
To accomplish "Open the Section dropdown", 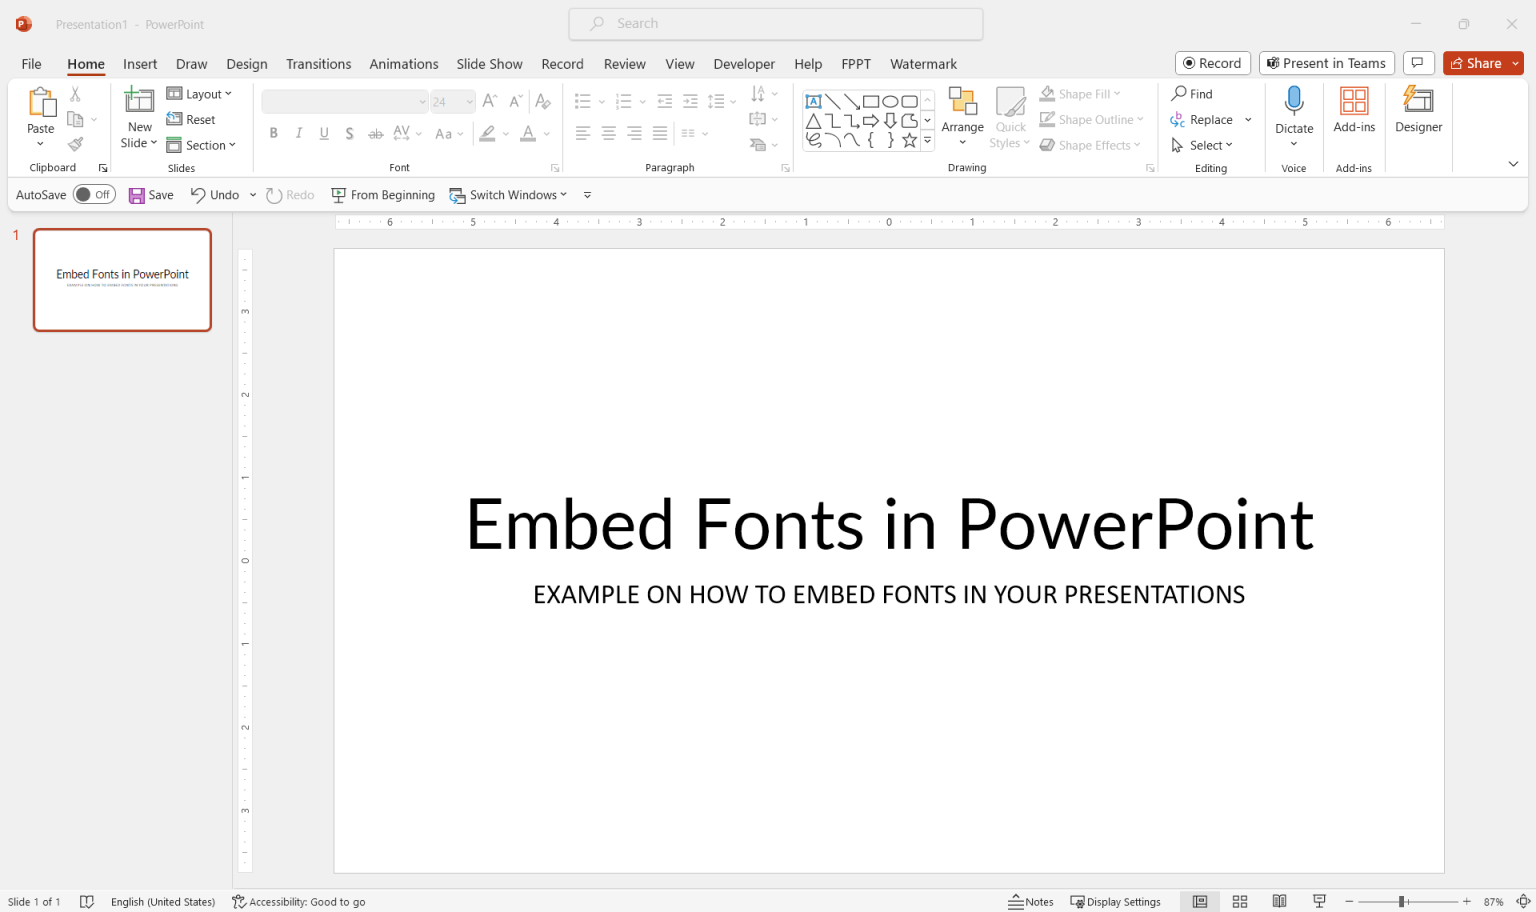I will click(x=203, y=144).
